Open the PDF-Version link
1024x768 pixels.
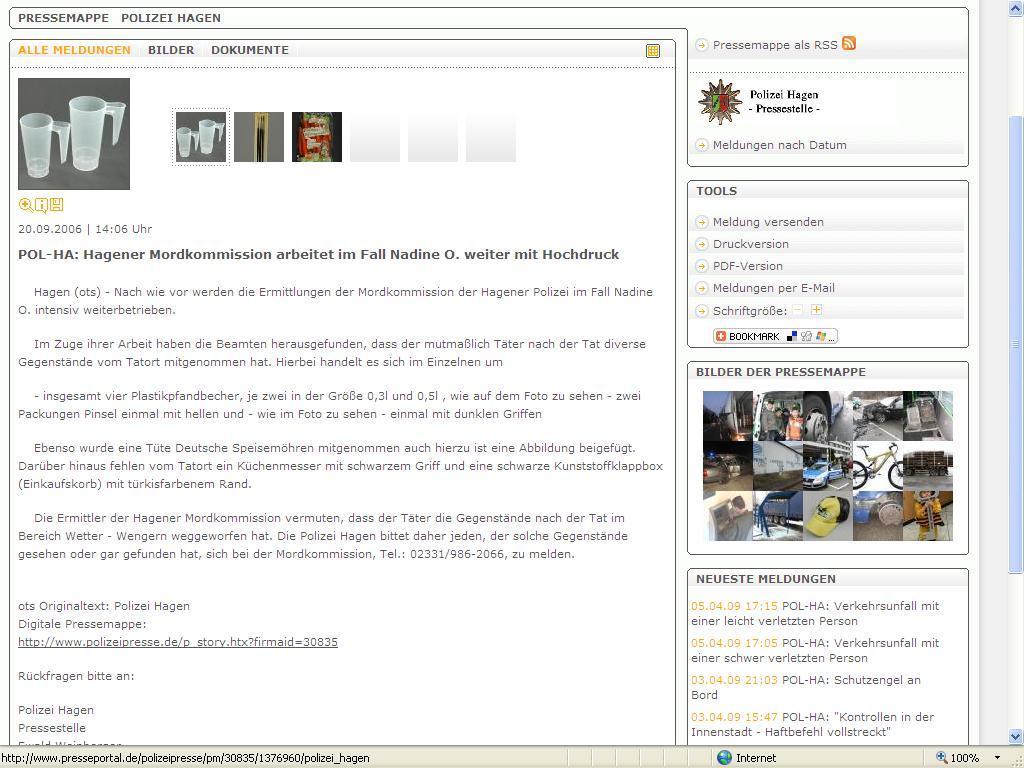click(x=748, y=266)
